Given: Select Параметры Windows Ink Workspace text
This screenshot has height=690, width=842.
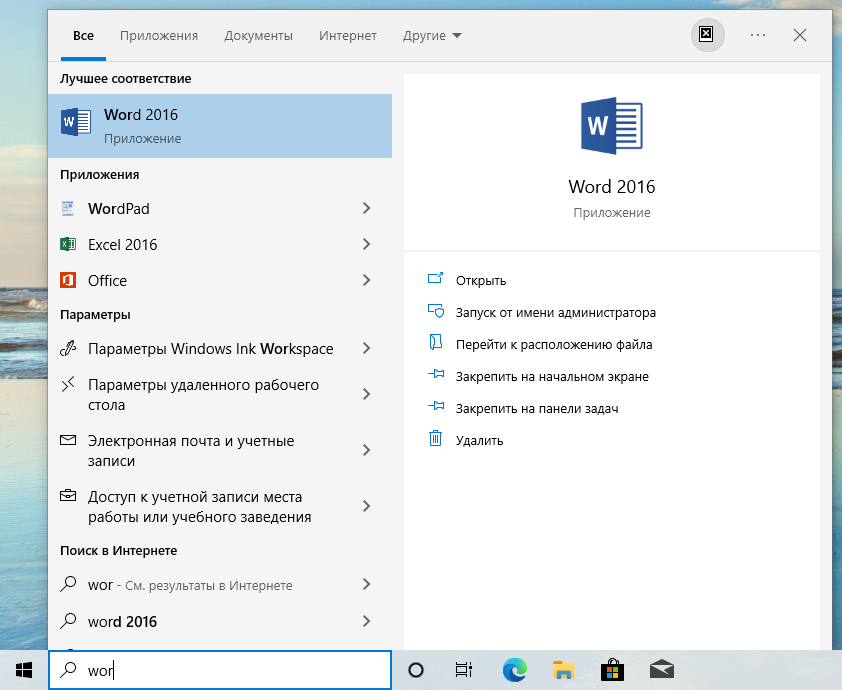Looking at the screenshot, I should 210,349.
